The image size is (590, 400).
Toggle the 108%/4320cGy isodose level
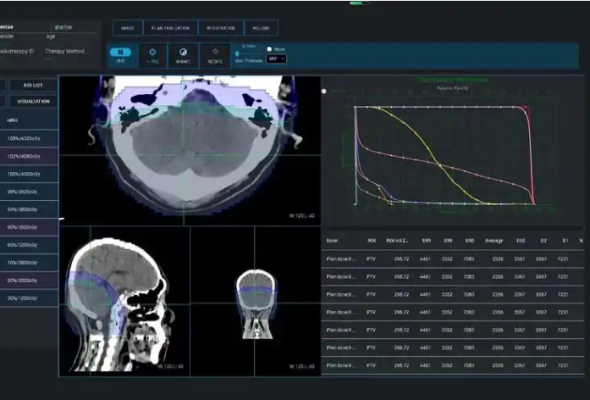tap(29, 138)
